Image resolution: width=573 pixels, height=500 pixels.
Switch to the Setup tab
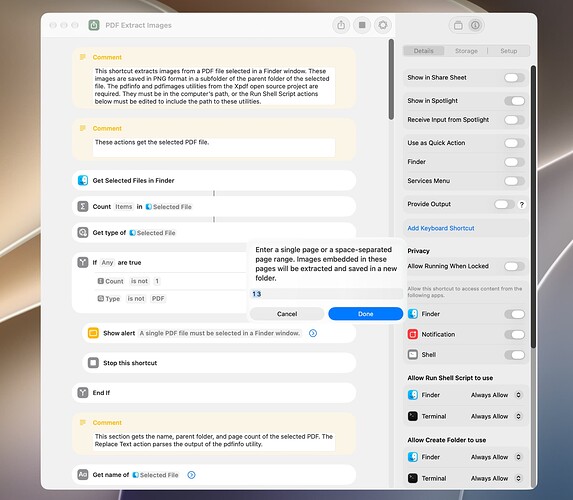(x=508, y=51)
